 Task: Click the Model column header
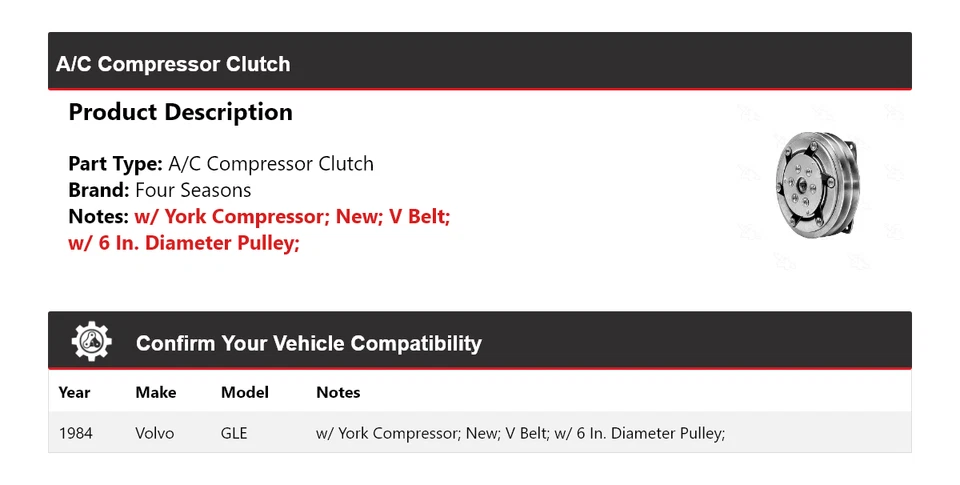click(244, 392)
